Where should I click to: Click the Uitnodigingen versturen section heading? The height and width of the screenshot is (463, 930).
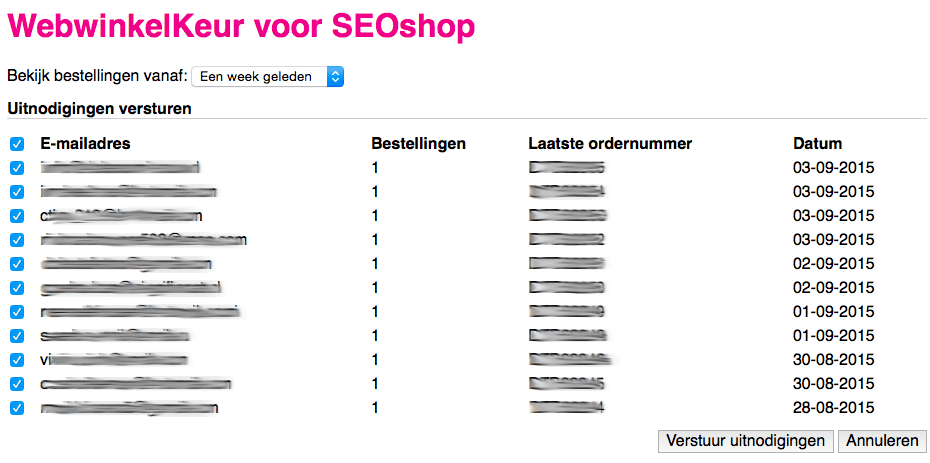(x=100, y=107)
